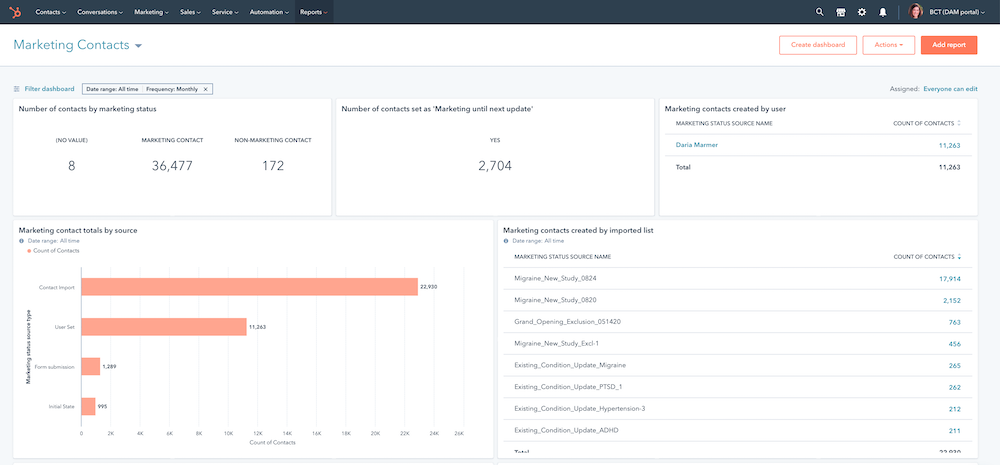The image size is (1000, 465).
Task: Open the notifications bell
Action: [x=883, y=12]
